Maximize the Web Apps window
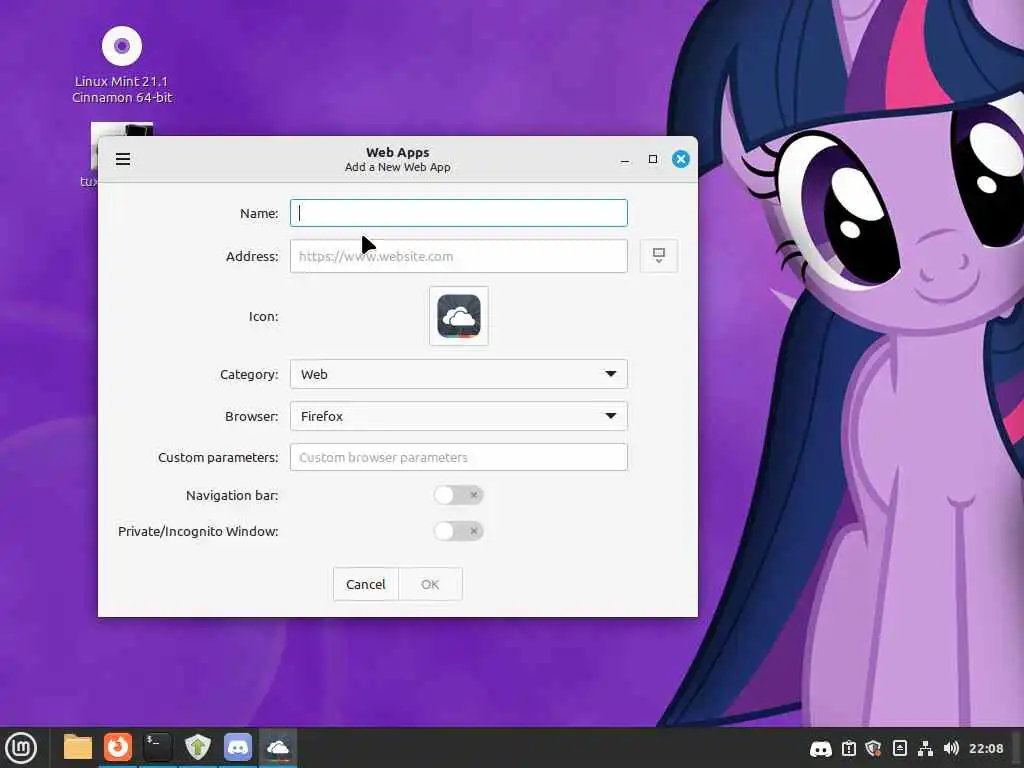1024x768 pixels. click(x=652, y=159)
